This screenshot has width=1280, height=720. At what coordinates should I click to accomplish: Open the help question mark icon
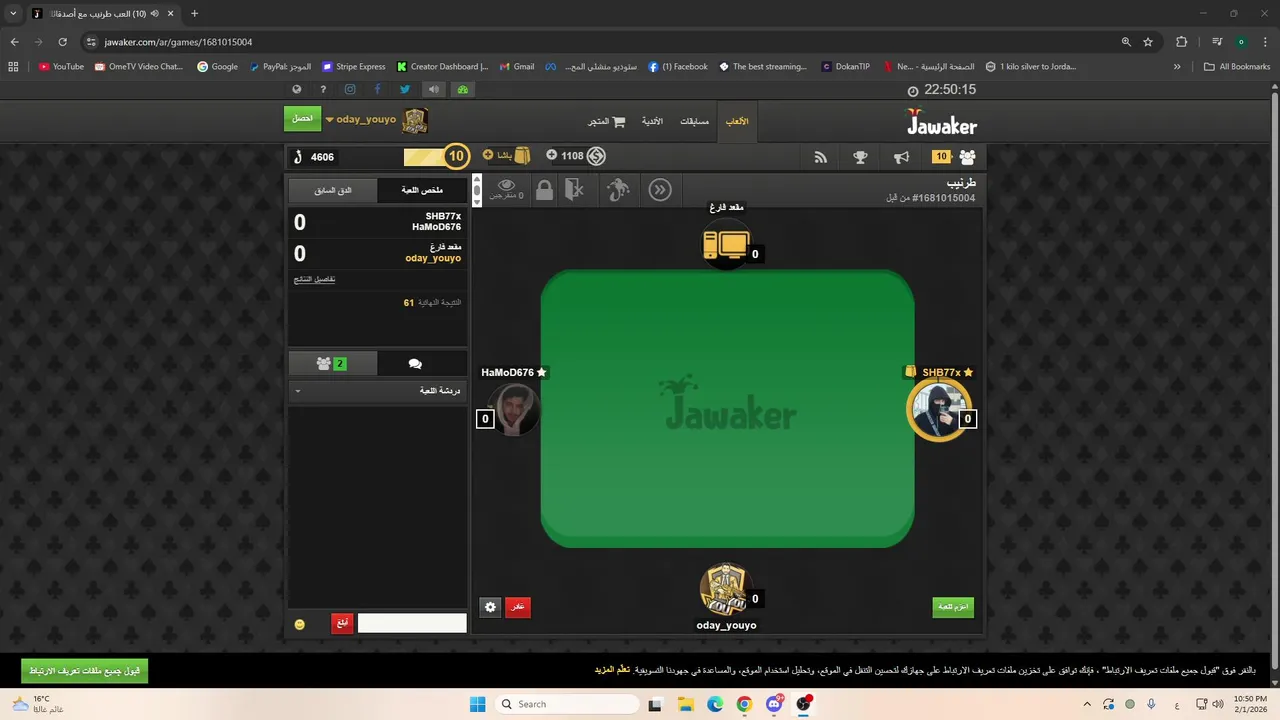(x=323, y=89)
